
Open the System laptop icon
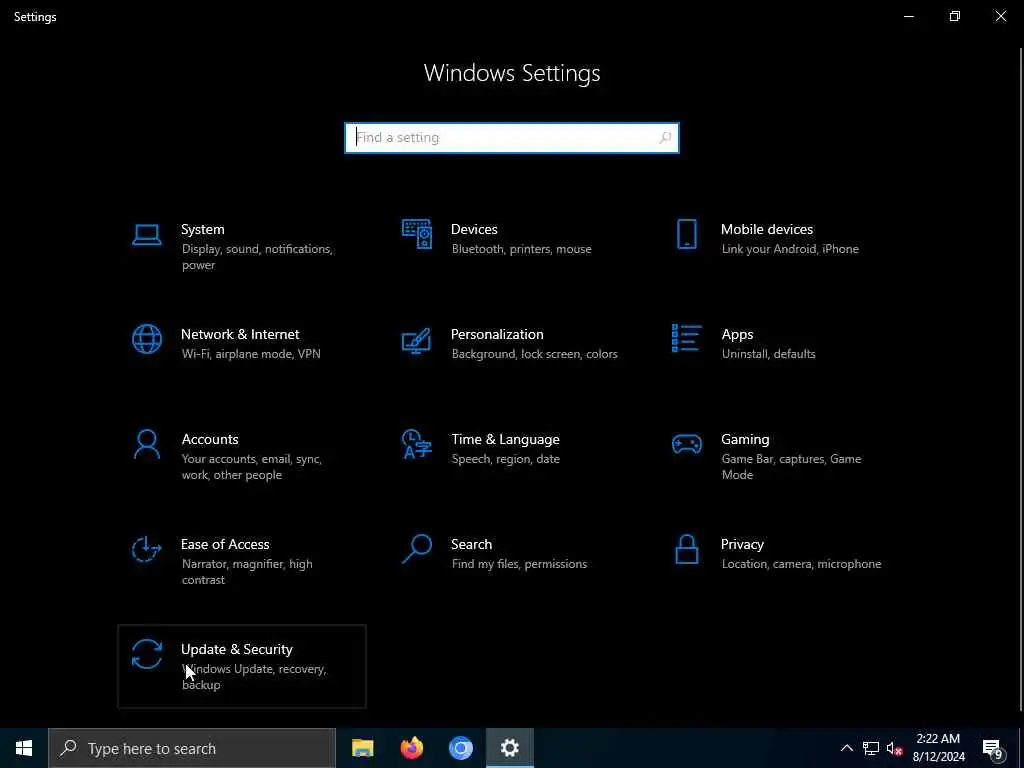146,234
